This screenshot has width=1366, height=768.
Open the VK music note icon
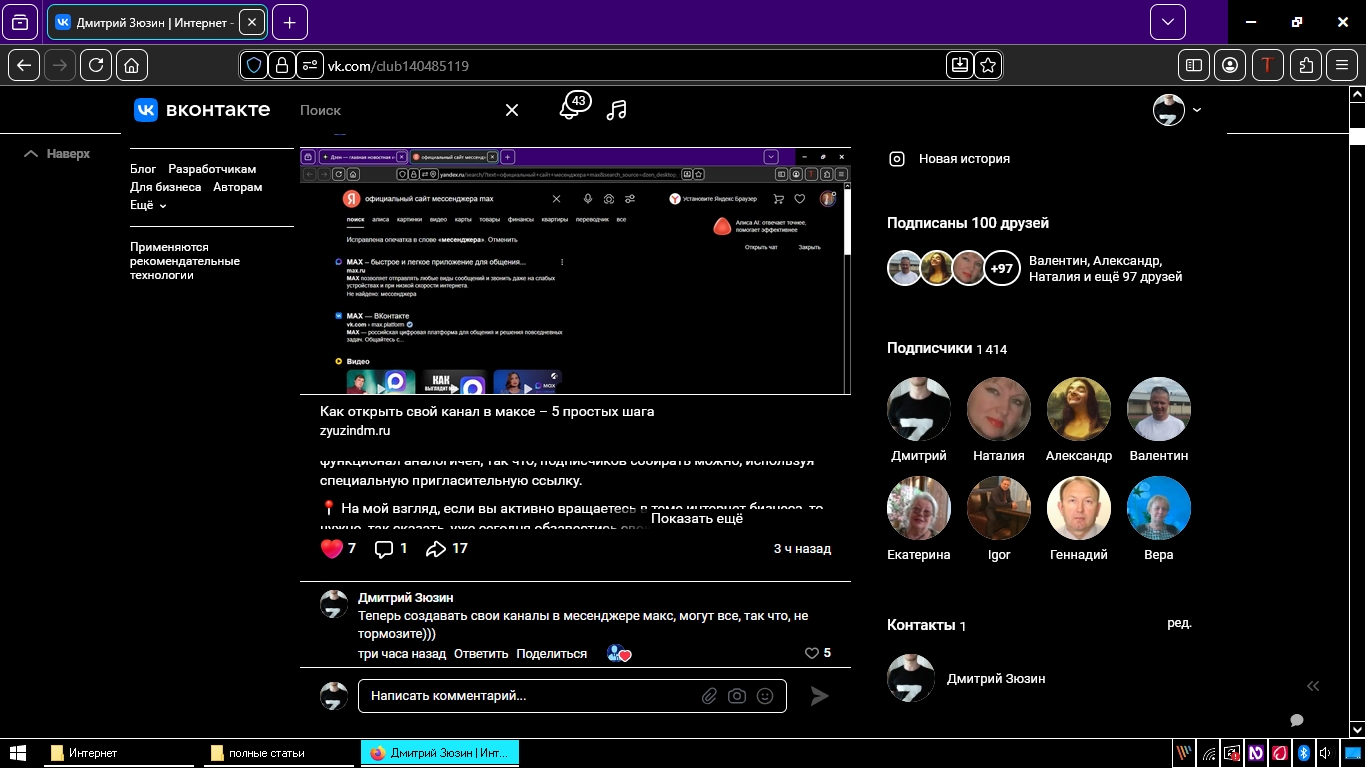[617, 110]
